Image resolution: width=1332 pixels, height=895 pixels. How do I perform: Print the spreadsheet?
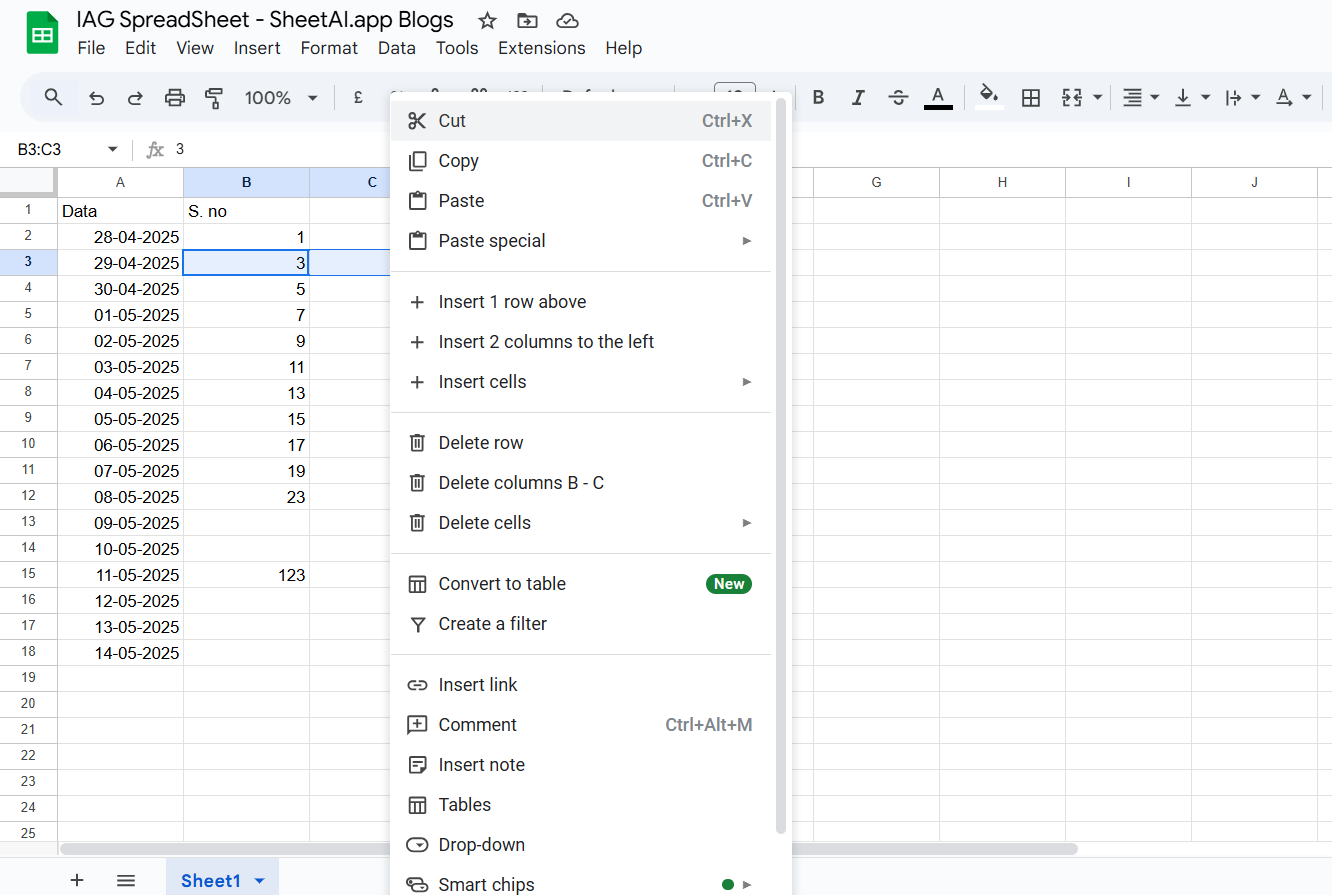(175, 97)
